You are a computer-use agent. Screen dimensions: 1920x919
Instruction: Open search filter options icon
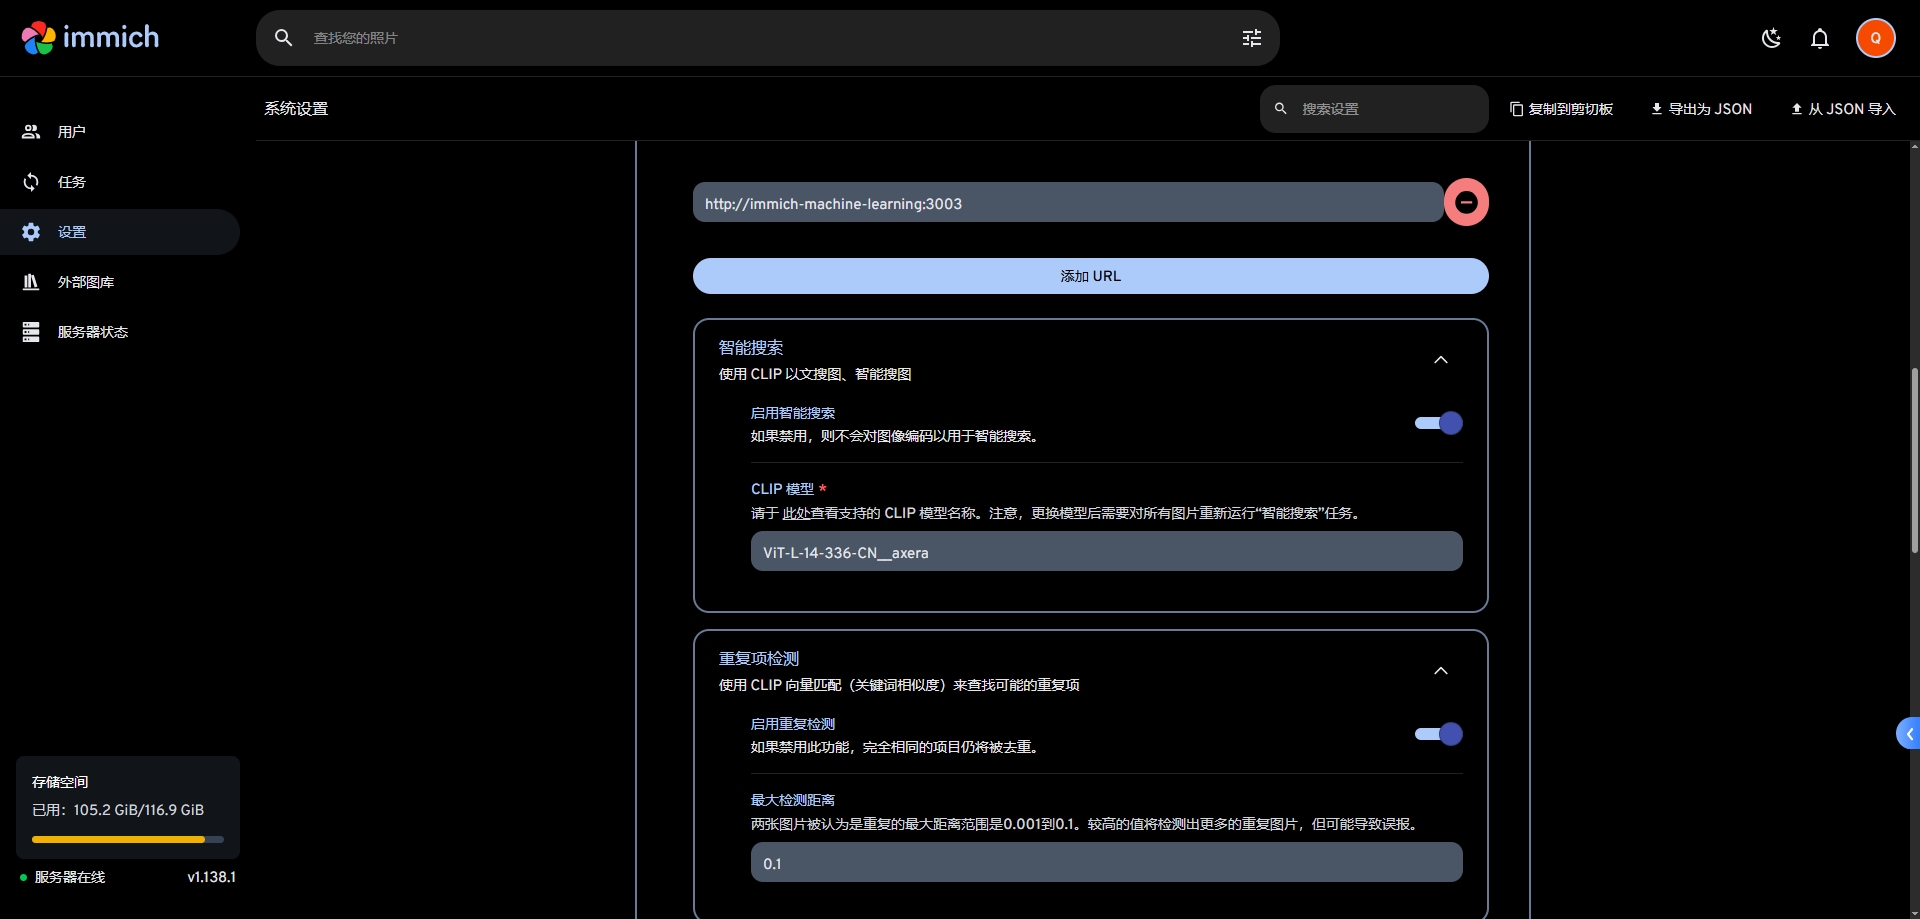click(x=1251, y=38)
